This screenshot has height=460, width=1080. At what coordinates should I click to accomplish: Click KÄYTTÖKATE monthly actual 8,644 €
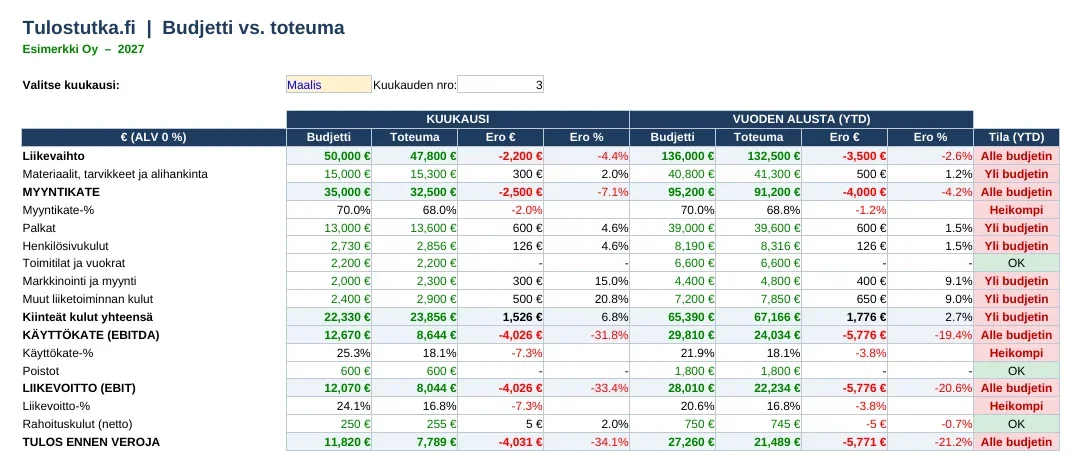pyautogui.click(x=415, y=335)
